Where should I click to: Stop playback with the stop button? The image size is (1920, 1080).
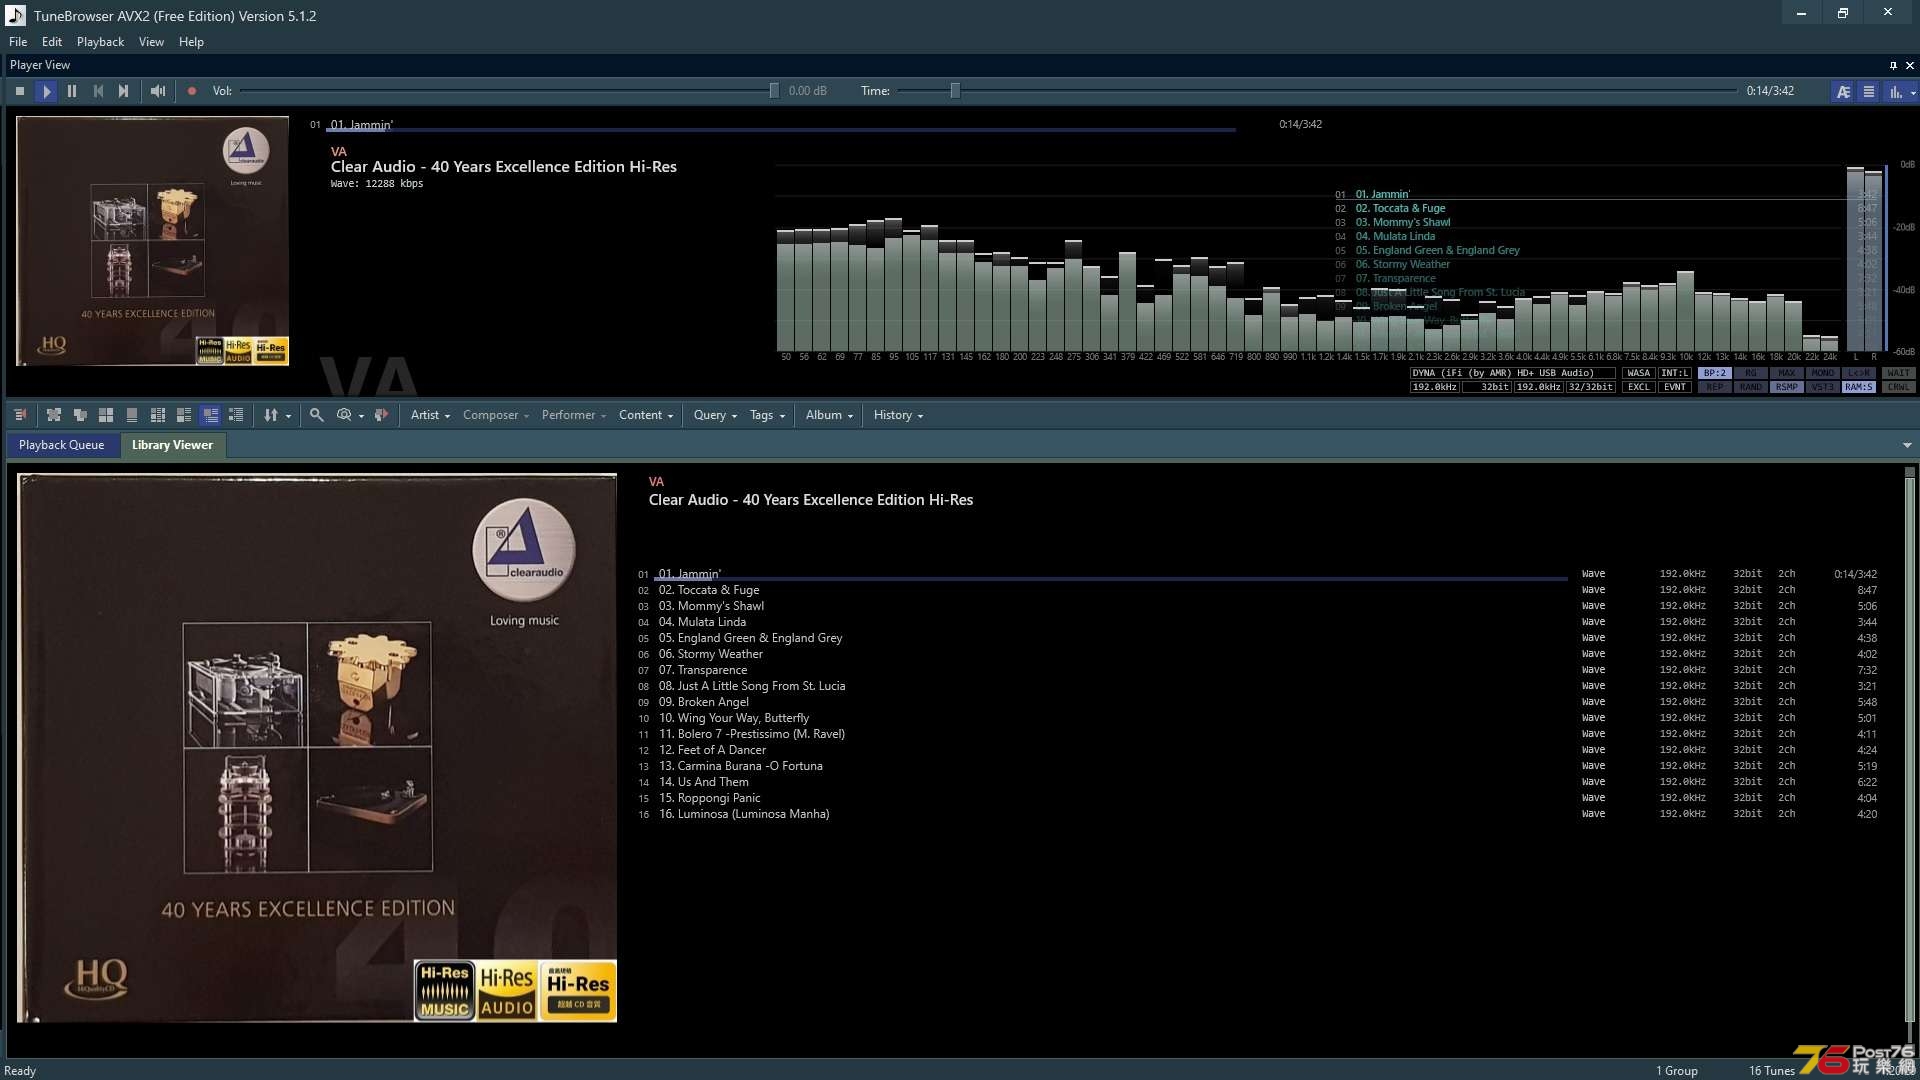[x=20, y=91]
